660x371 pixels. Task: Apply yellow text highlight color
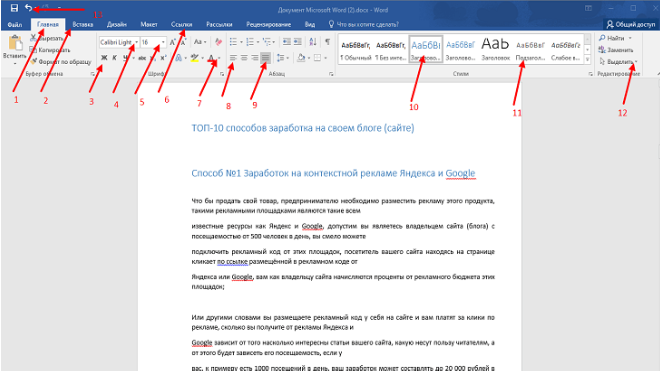194,58
